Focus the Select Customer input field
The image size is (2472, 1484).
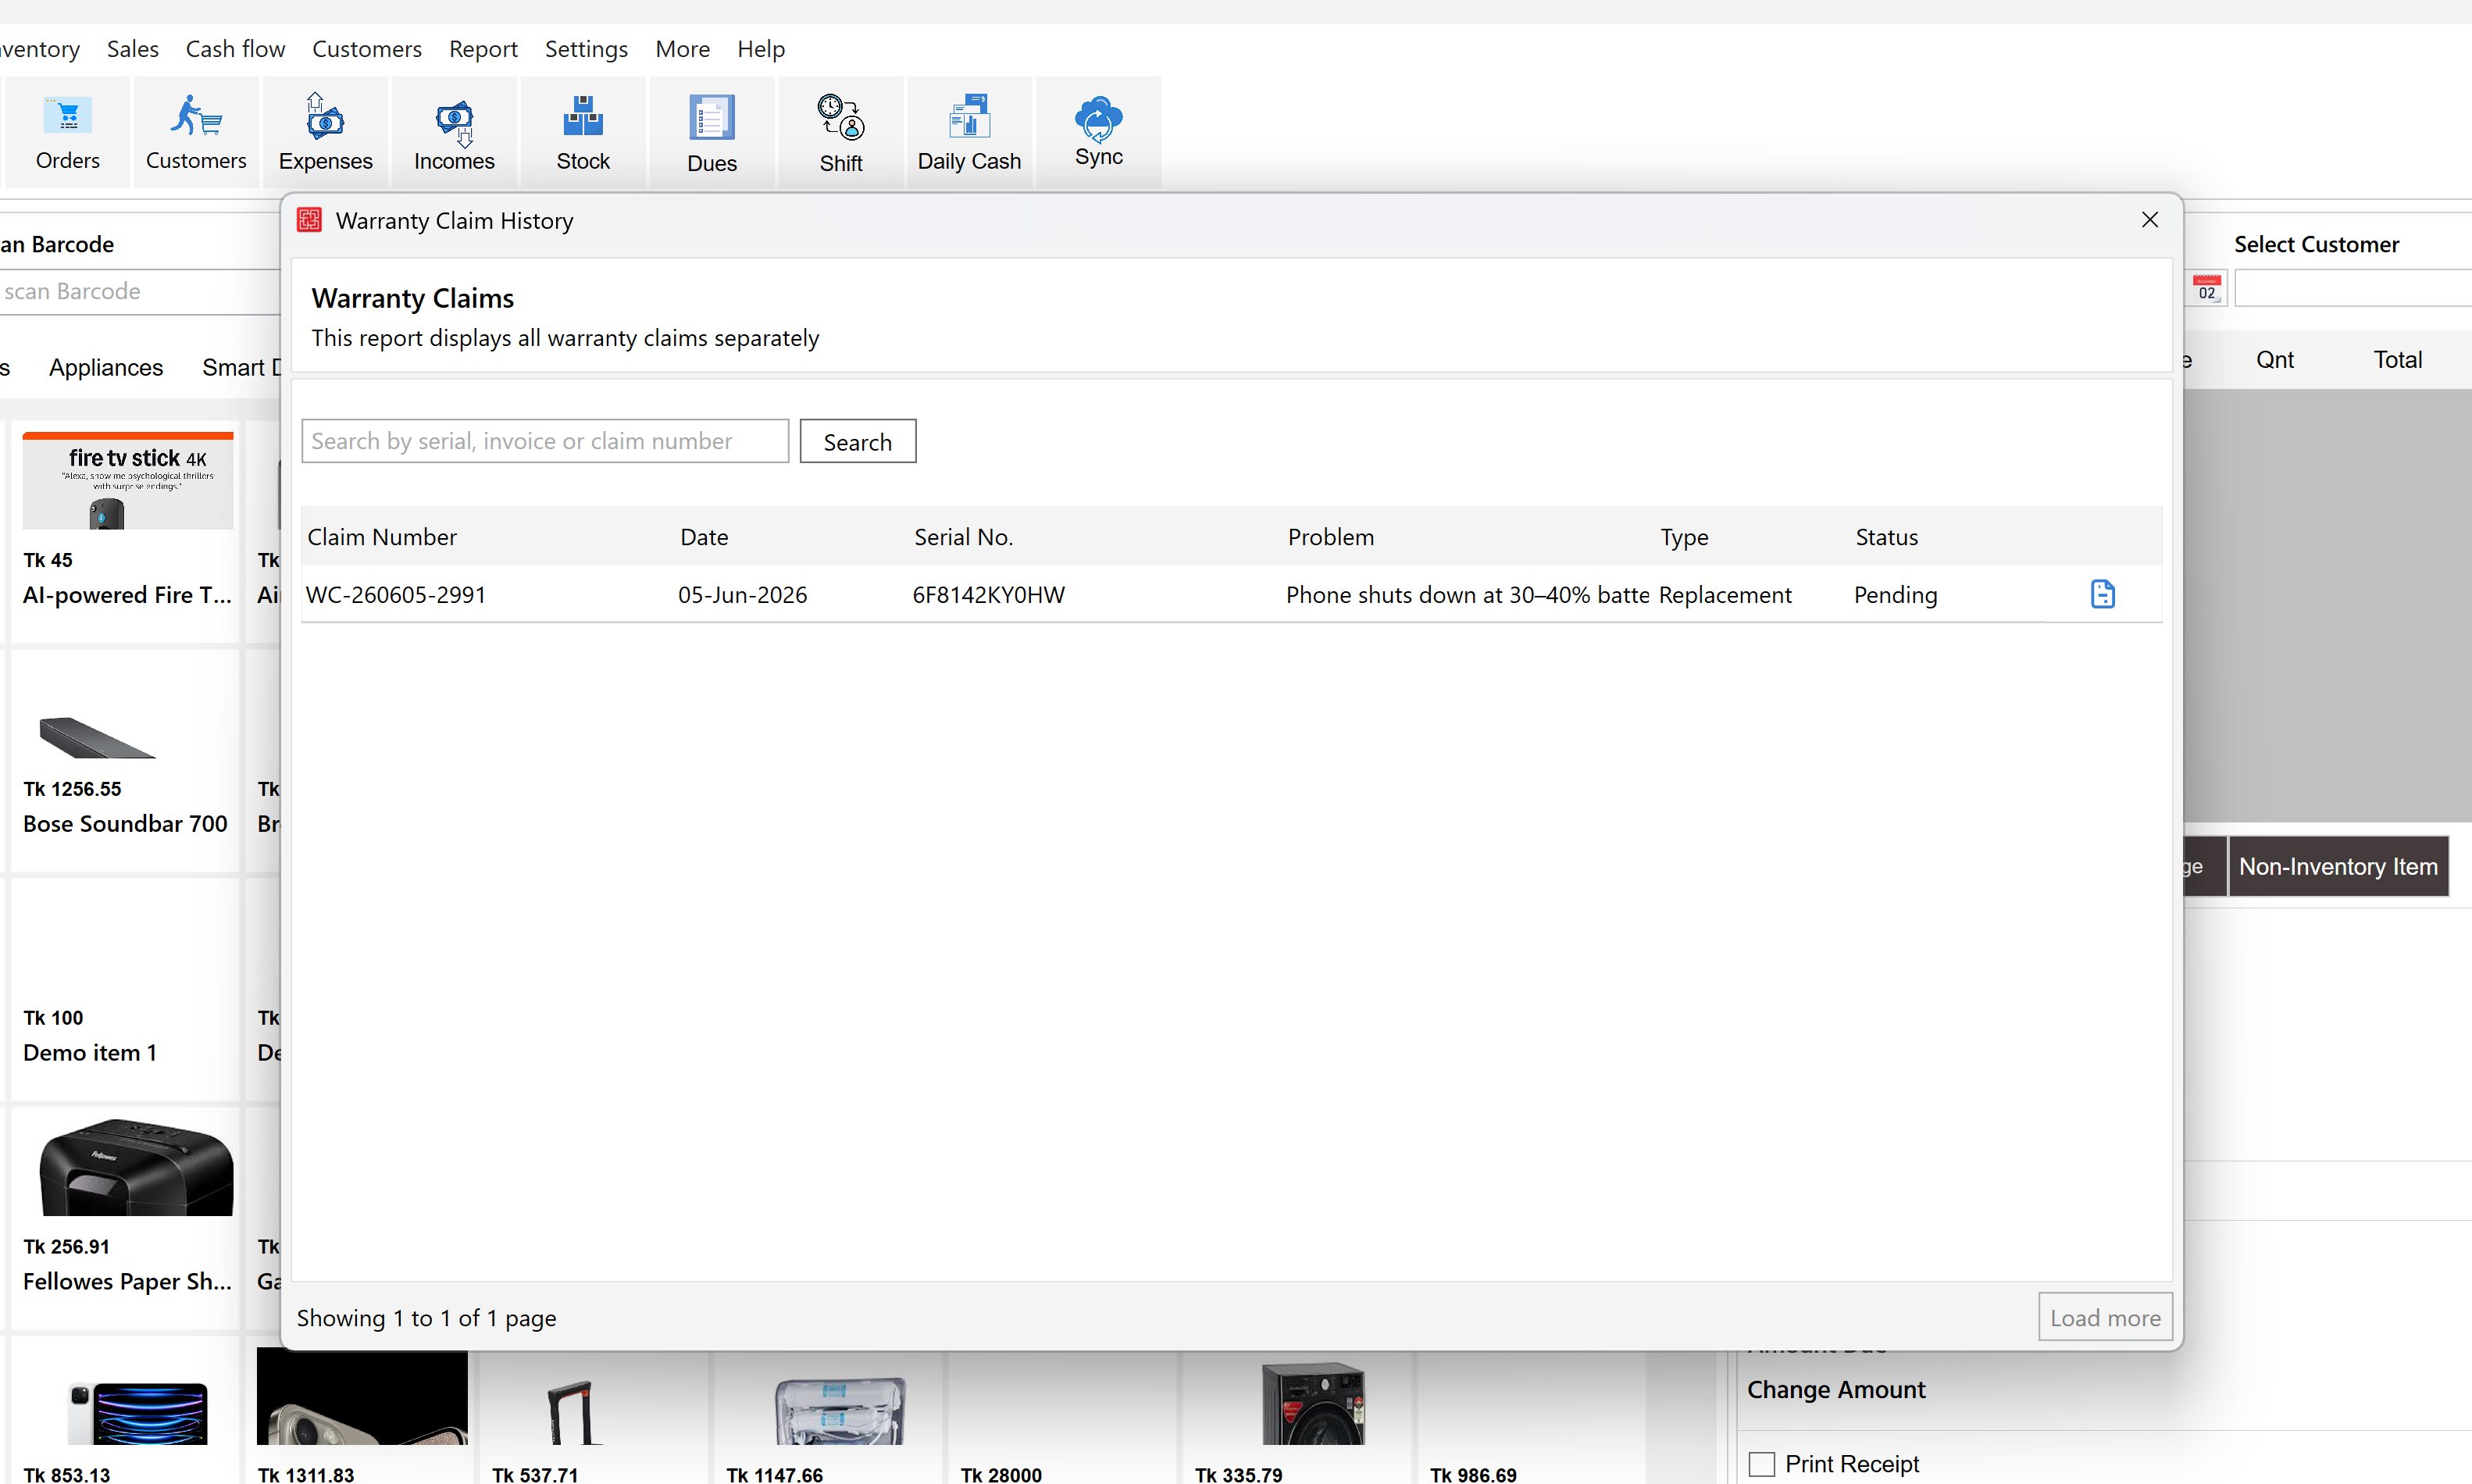[2353, 289]
